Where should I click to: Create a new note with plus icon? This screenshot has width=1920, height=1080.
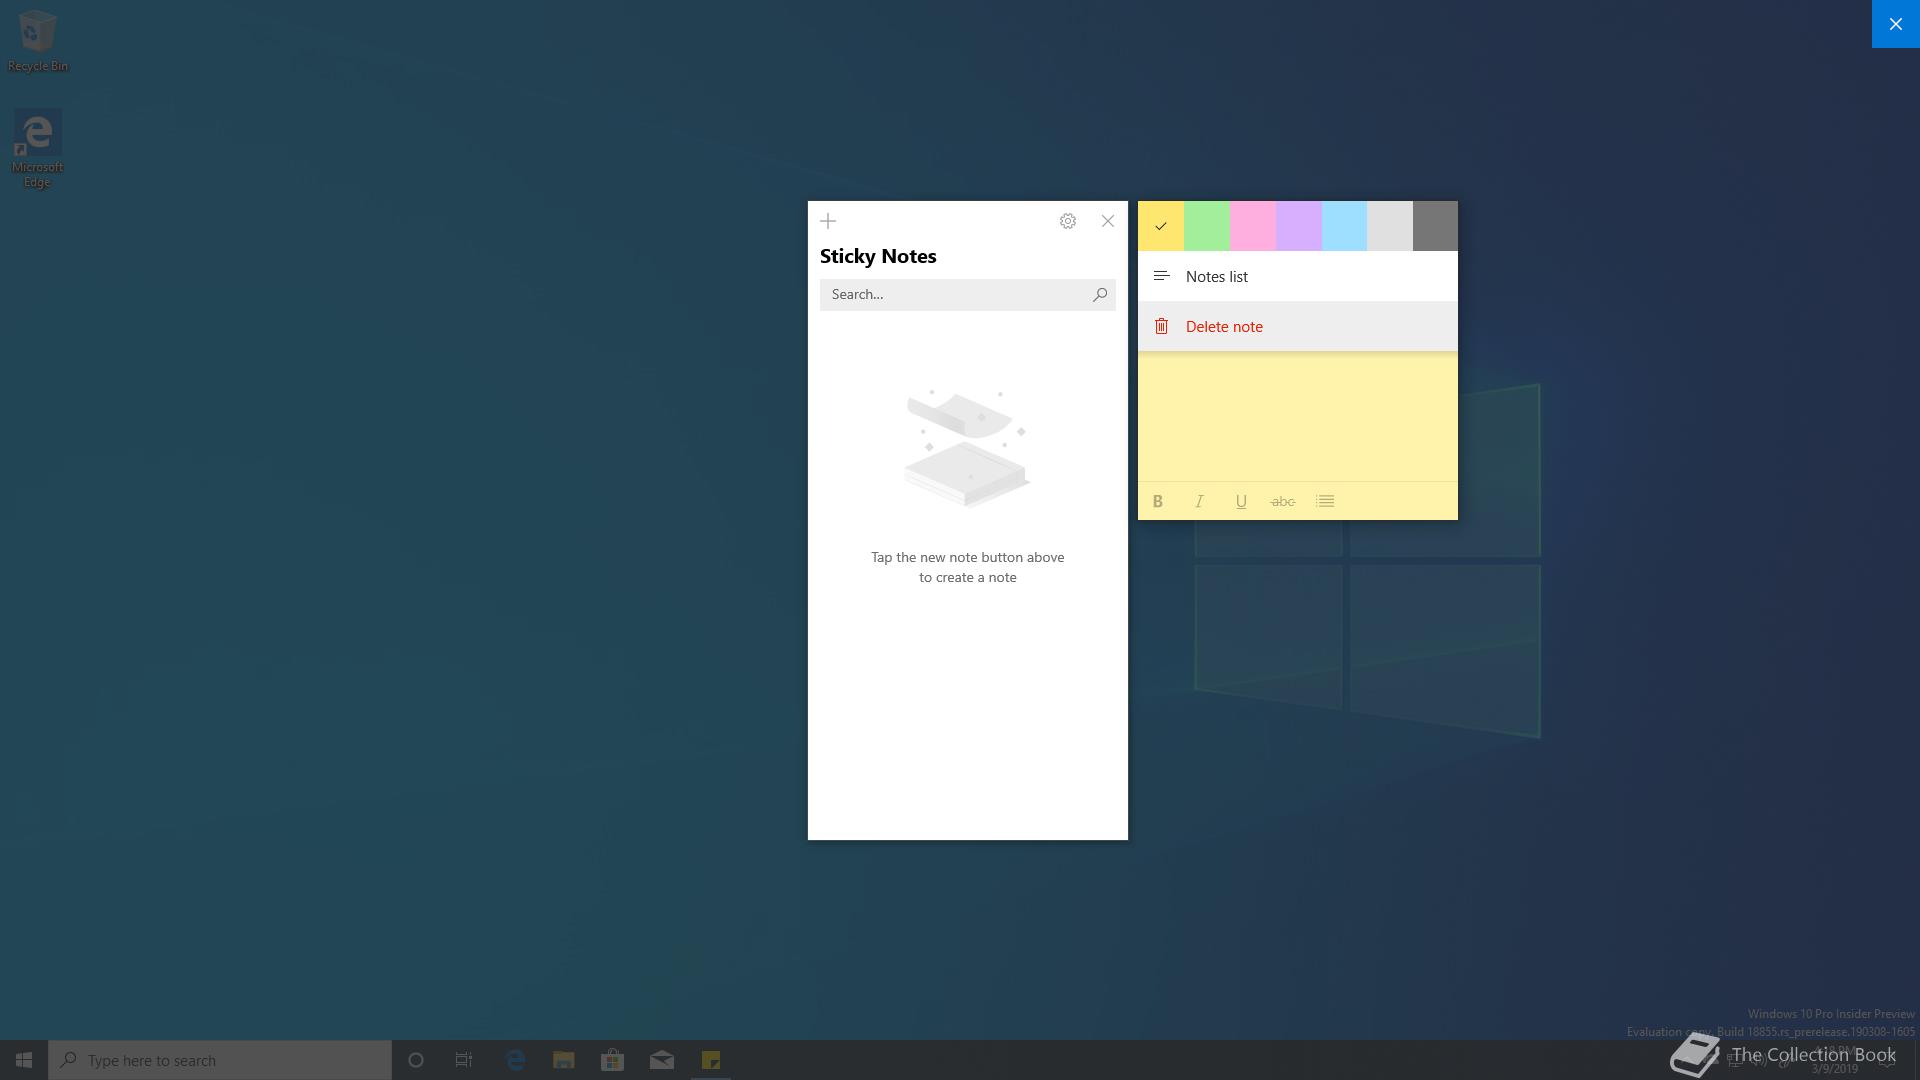828,221
